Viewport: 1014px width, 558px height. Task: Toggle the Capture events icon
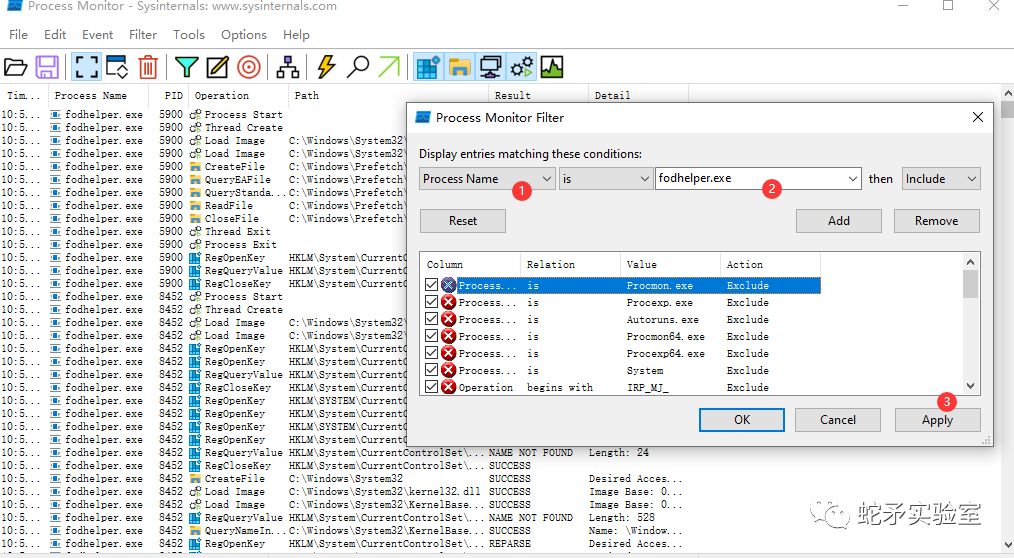point(86,67)
